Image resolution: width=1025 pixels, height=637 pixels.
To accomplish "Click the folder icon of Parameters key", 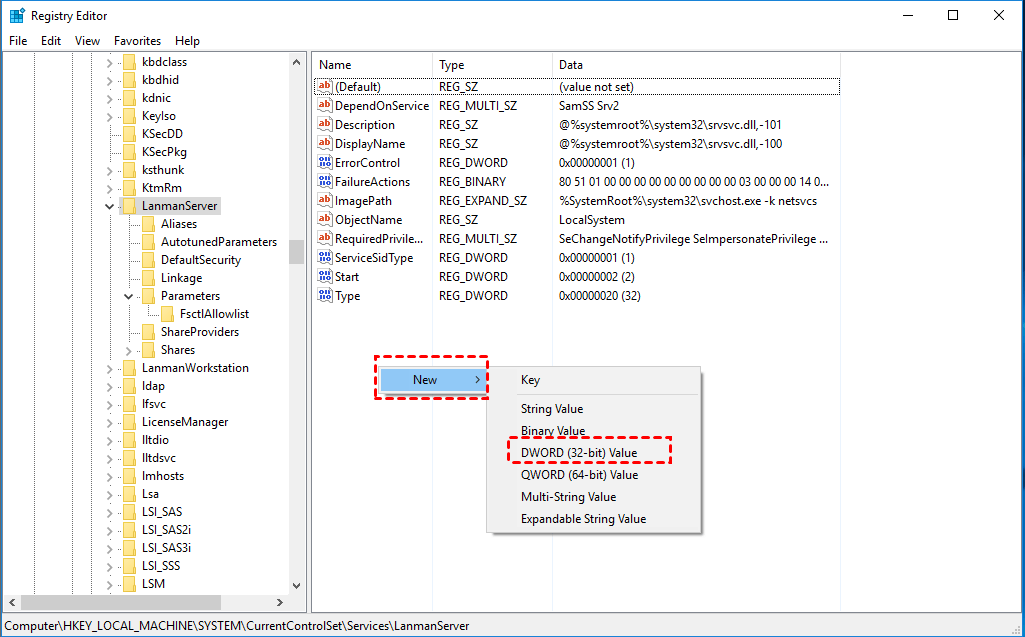I will coord(148,296).
